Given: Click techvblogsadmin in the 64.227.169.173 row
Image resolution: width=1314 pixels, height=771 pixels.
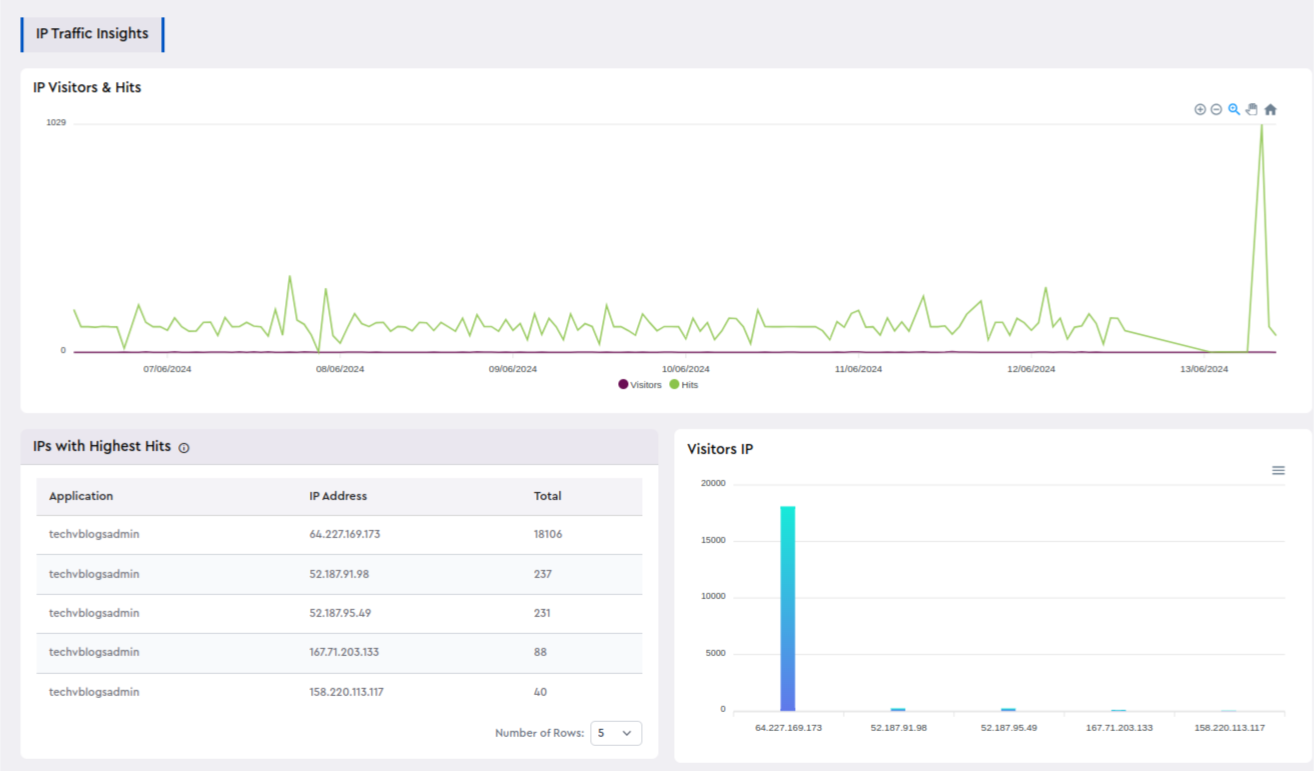Looking at the screenshot, I should click(94, 534).
